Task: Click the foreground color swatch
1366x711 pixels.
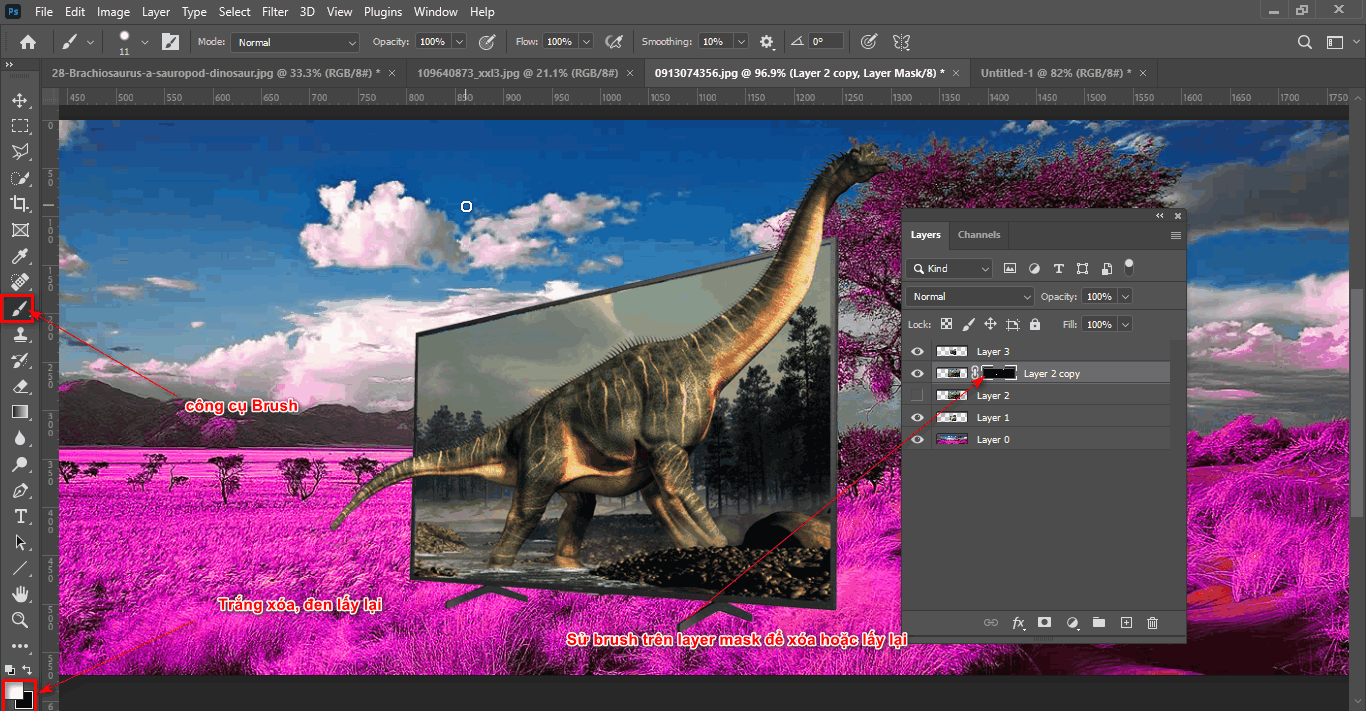Action: (15, 692)
